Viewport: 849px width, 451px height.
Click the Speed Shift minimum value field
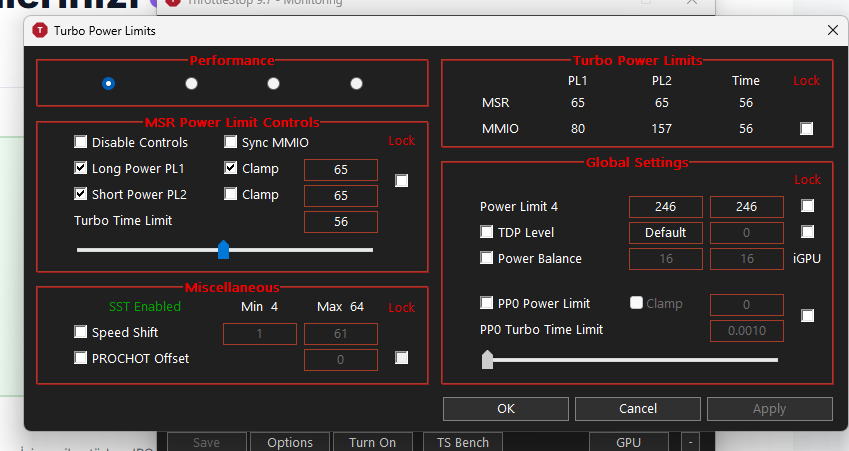pyautogui.click(x=260, y=334)
